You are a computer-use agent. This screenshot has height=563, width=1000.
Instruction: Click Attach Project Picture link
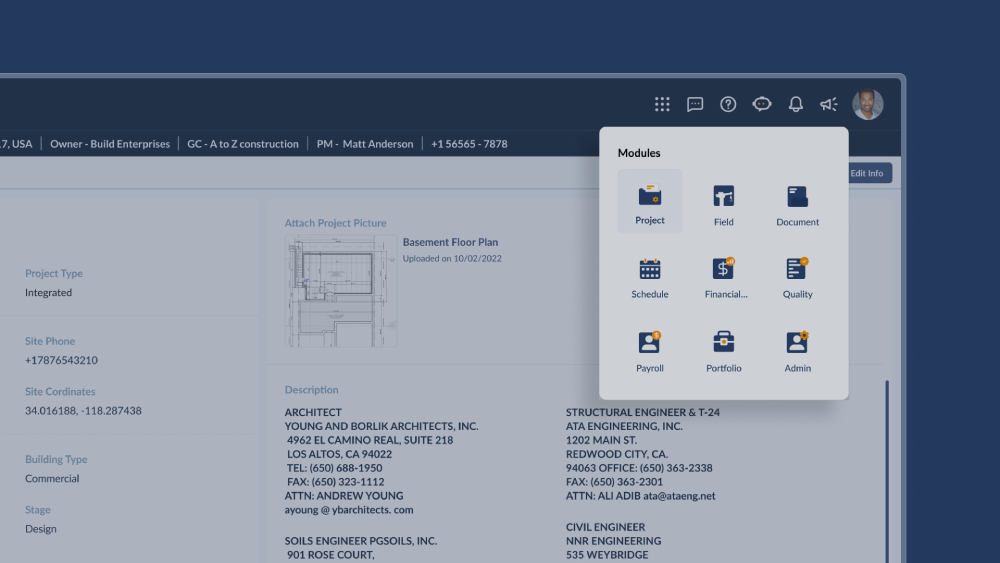tap(335, 223)
